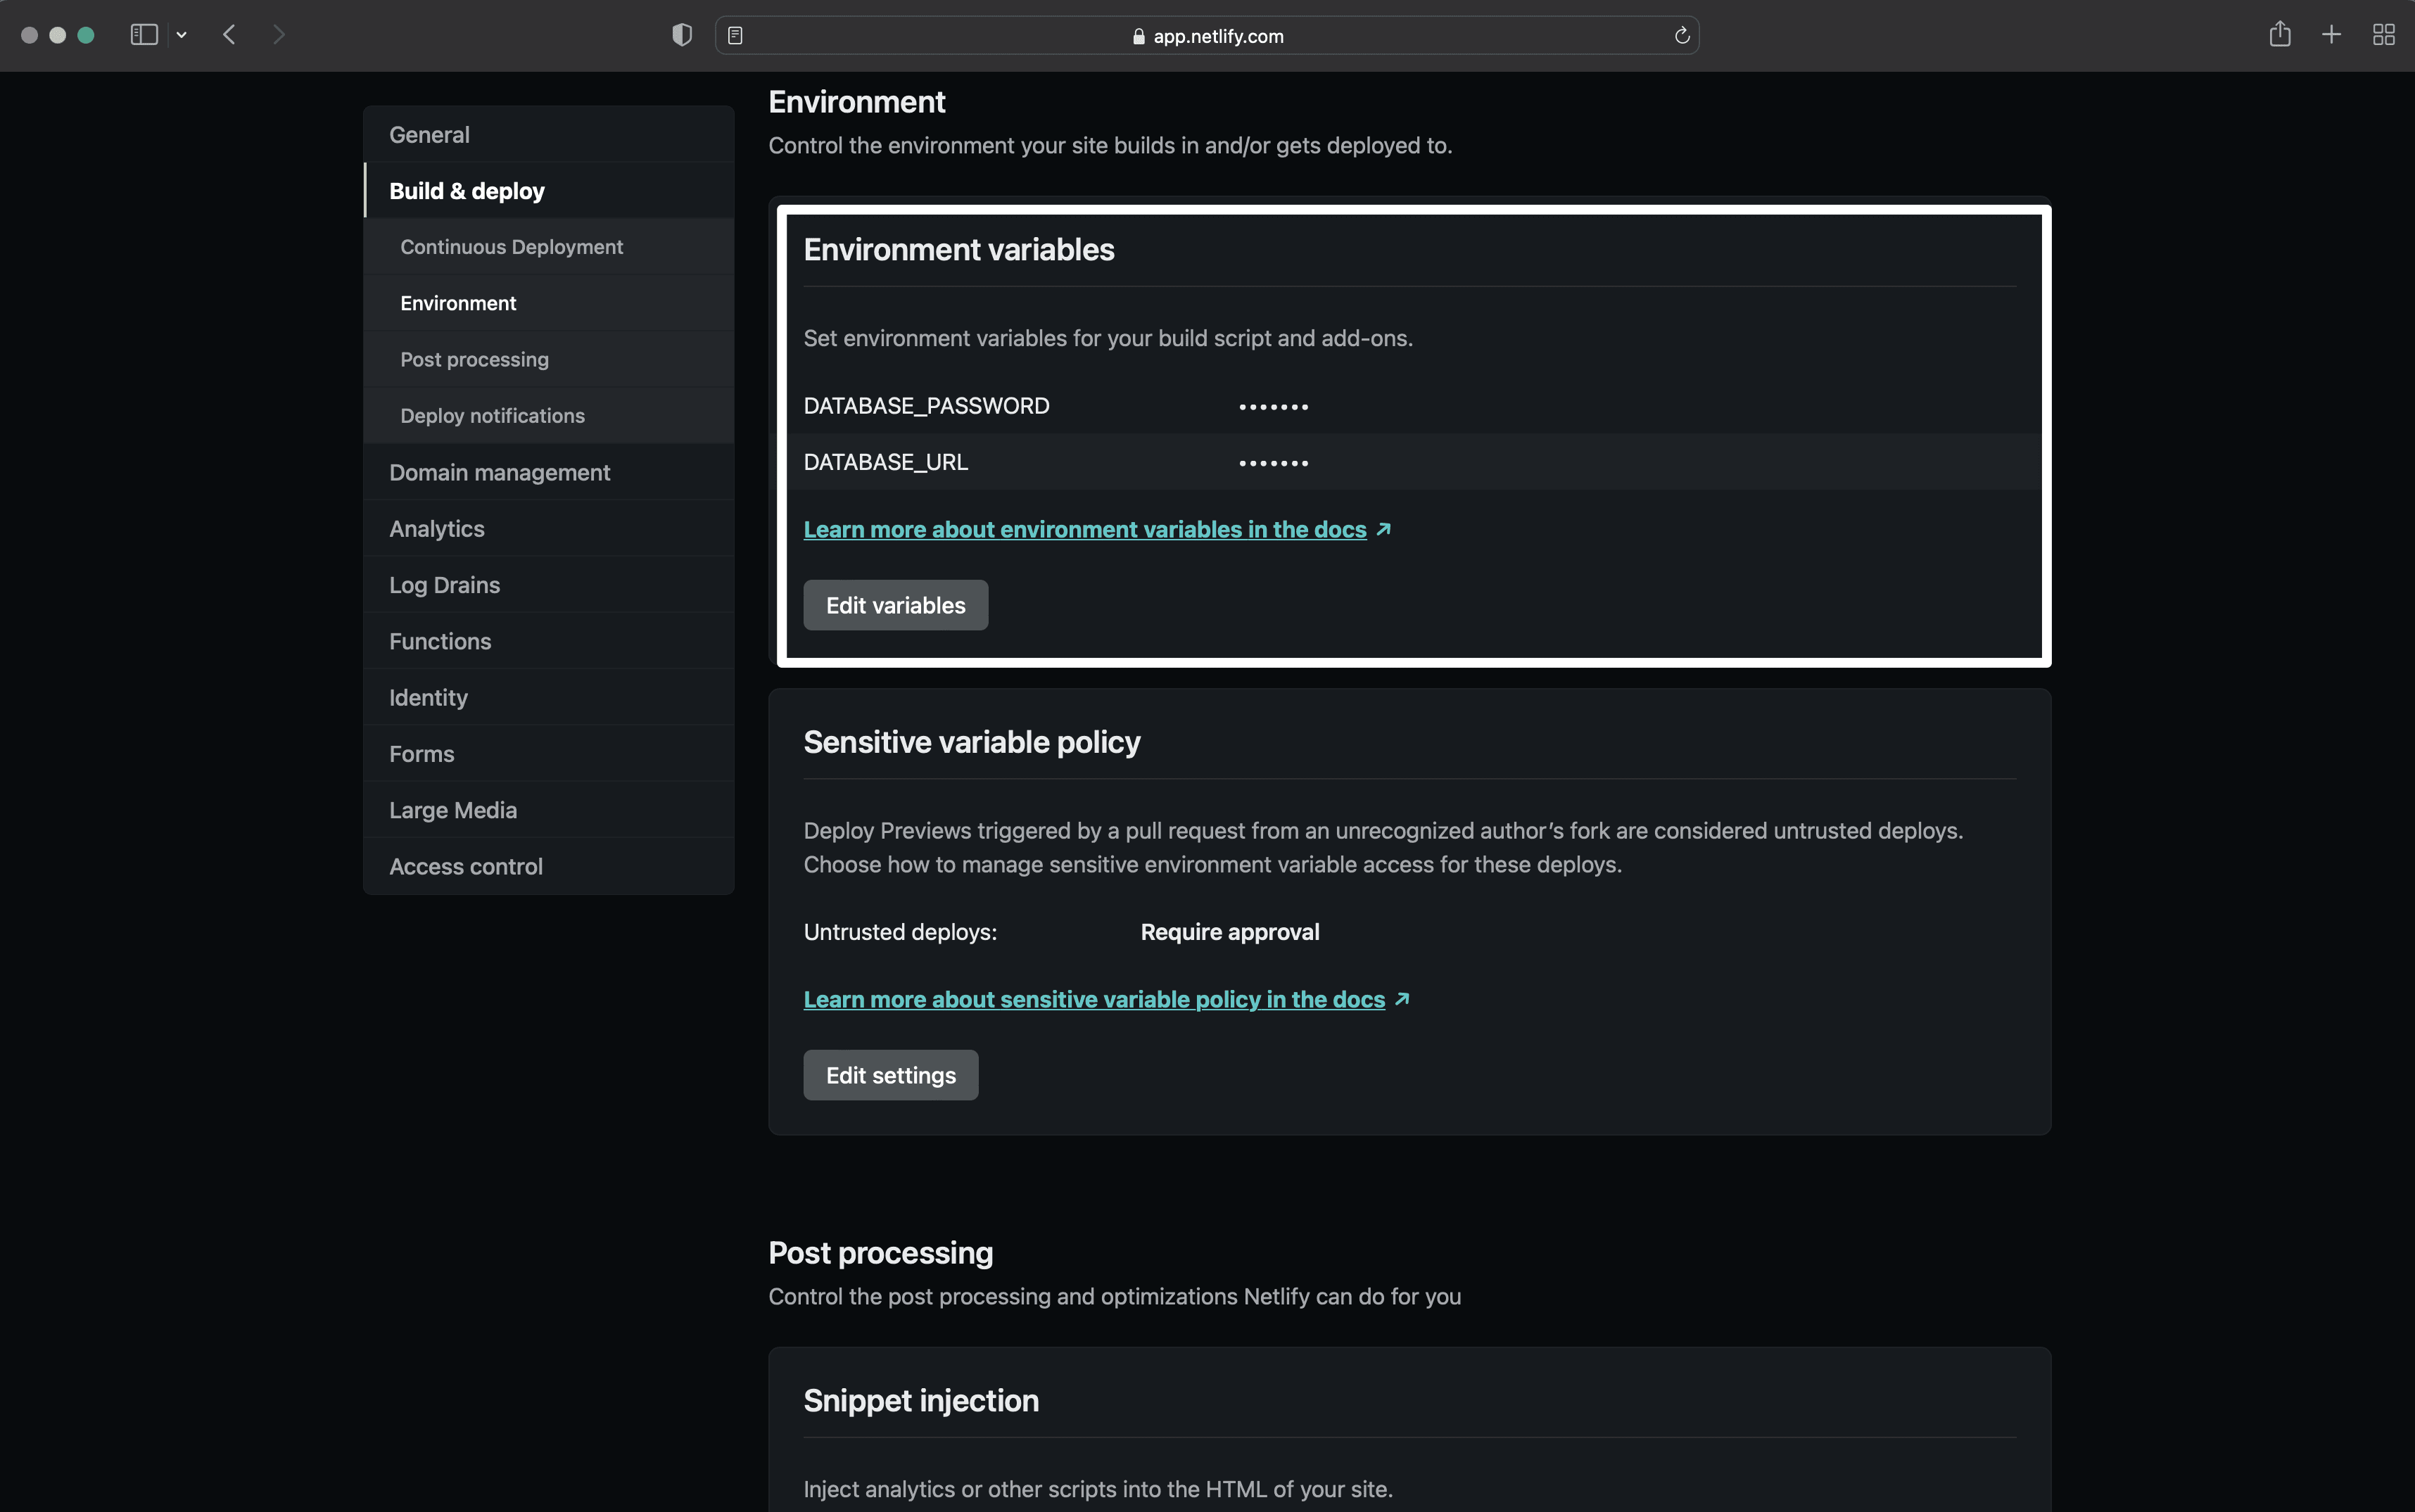The image size is (2415, 1512).
Task: Reveal the DATABASE_URL hidden value
Action: pos(1272,462)
